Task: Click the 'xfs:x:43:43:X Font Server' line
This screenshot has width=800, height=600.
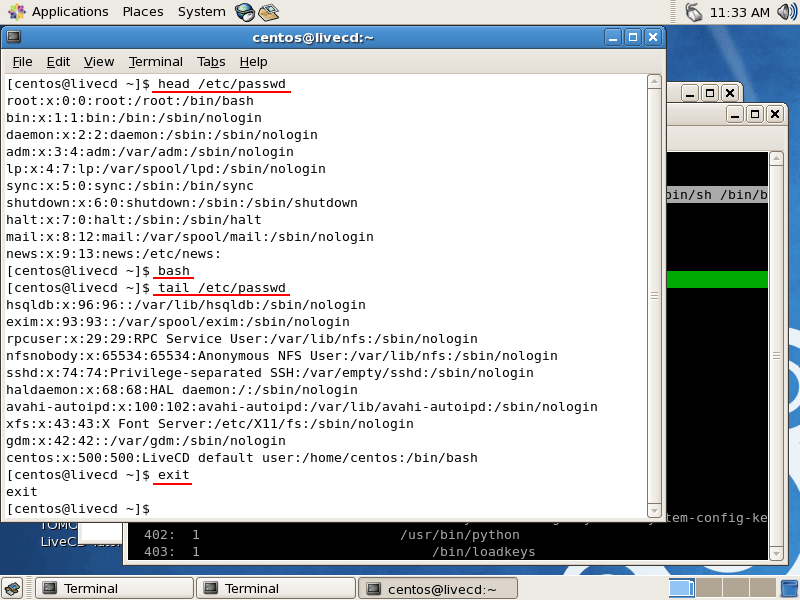Action: (x=210, y=424)
